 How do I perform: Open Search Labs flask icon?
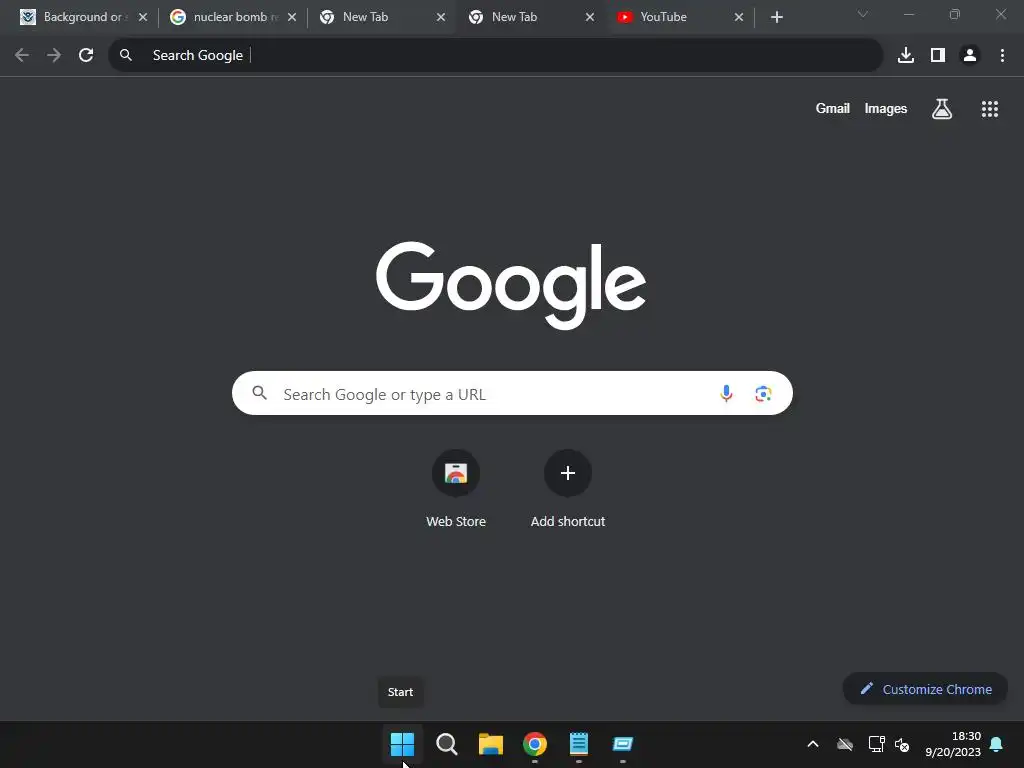(x=942, y=108)
